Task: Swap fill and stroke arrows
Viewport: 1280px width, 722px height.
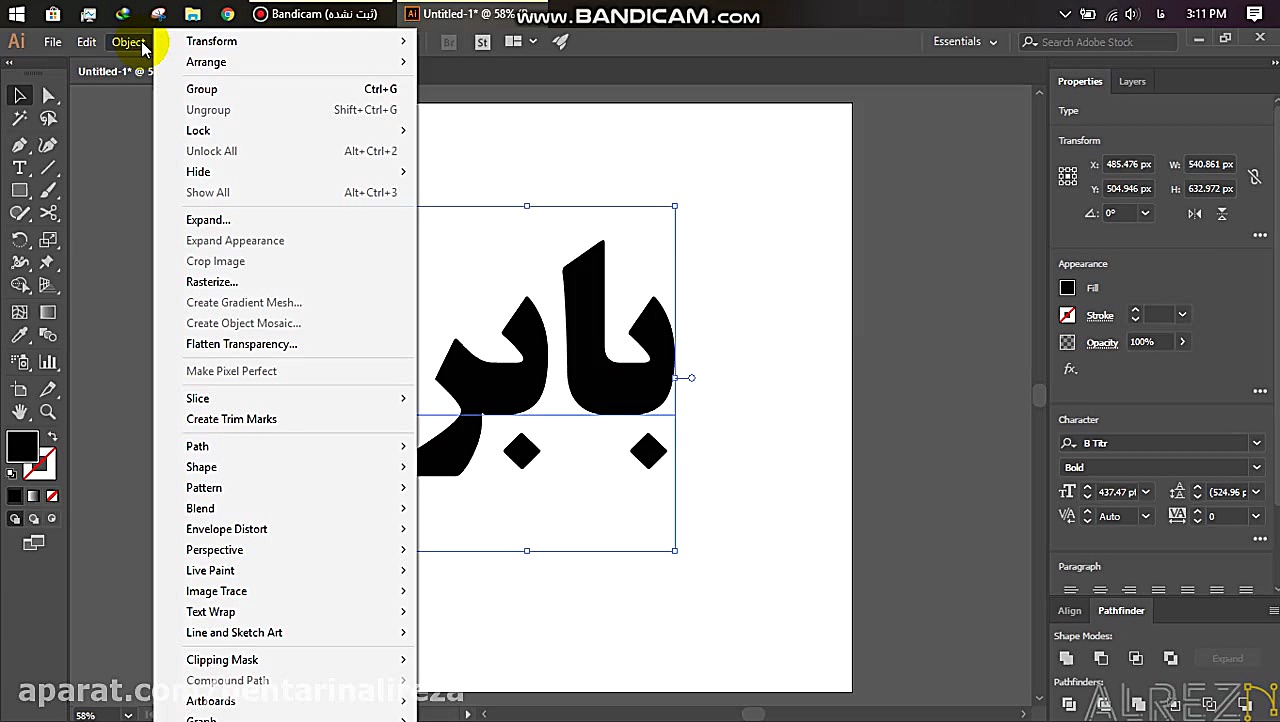Action: coord(53,437)
